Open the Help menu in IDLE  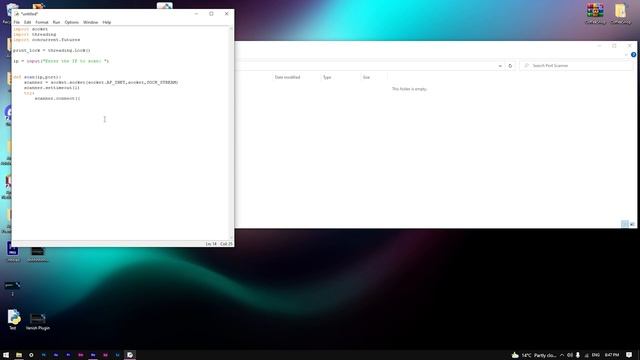[x=107, y=22]
